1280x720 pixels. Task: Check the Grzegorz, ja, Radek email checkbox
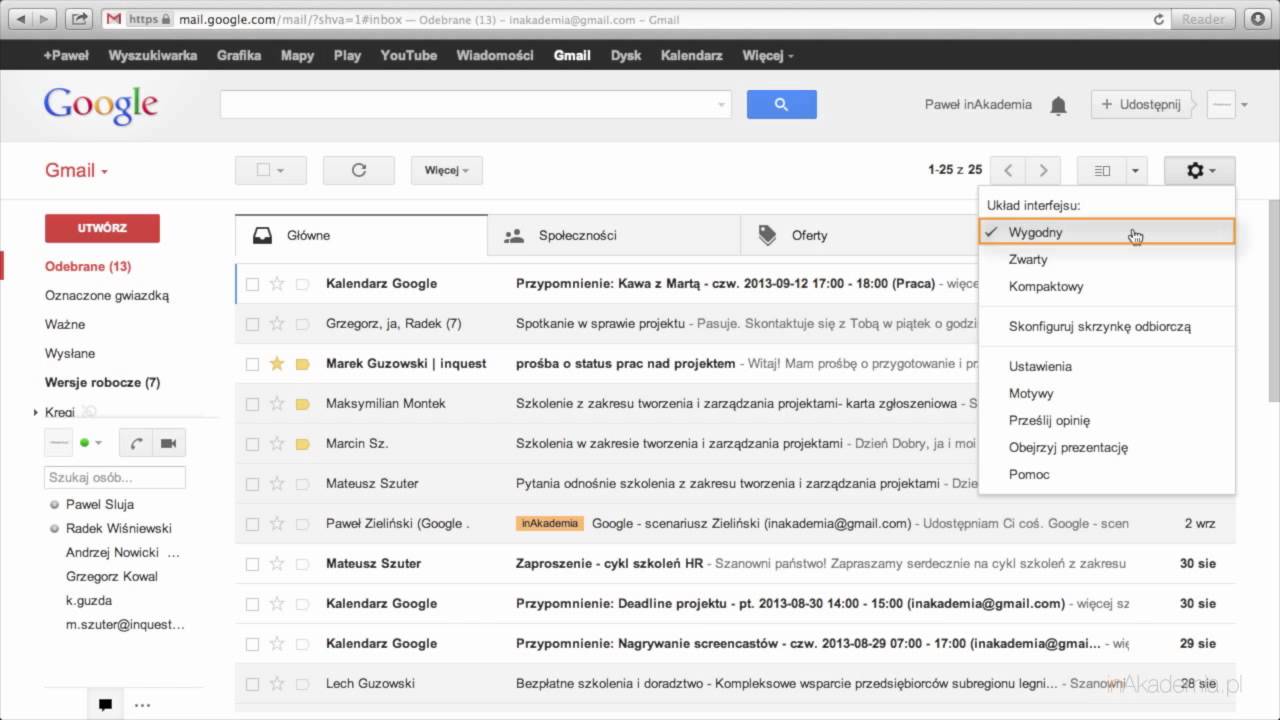coord(252,324)
